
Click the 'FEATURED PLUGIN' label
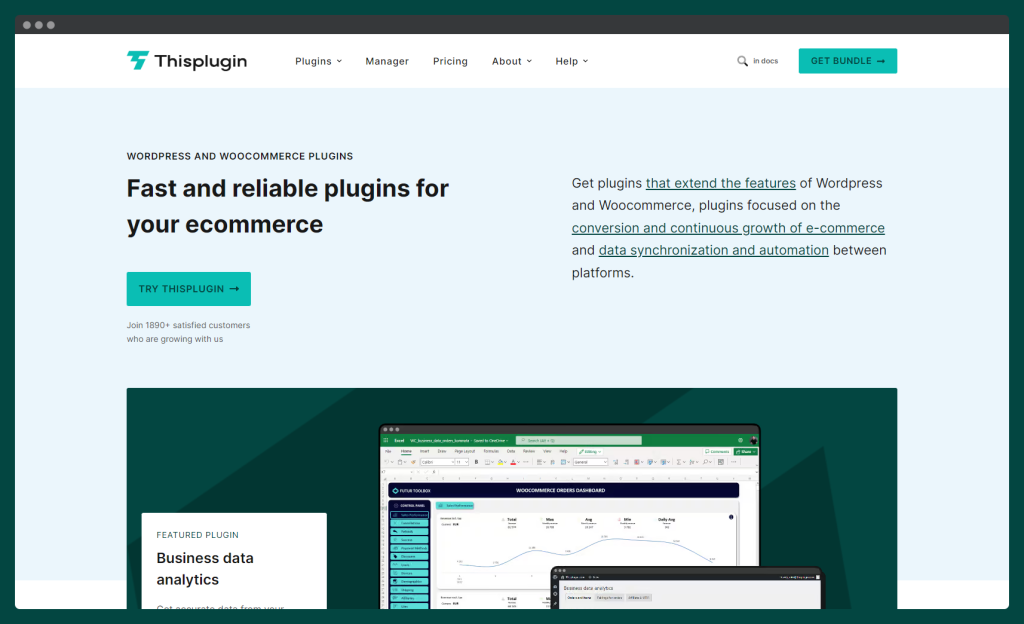pos(197,535)
